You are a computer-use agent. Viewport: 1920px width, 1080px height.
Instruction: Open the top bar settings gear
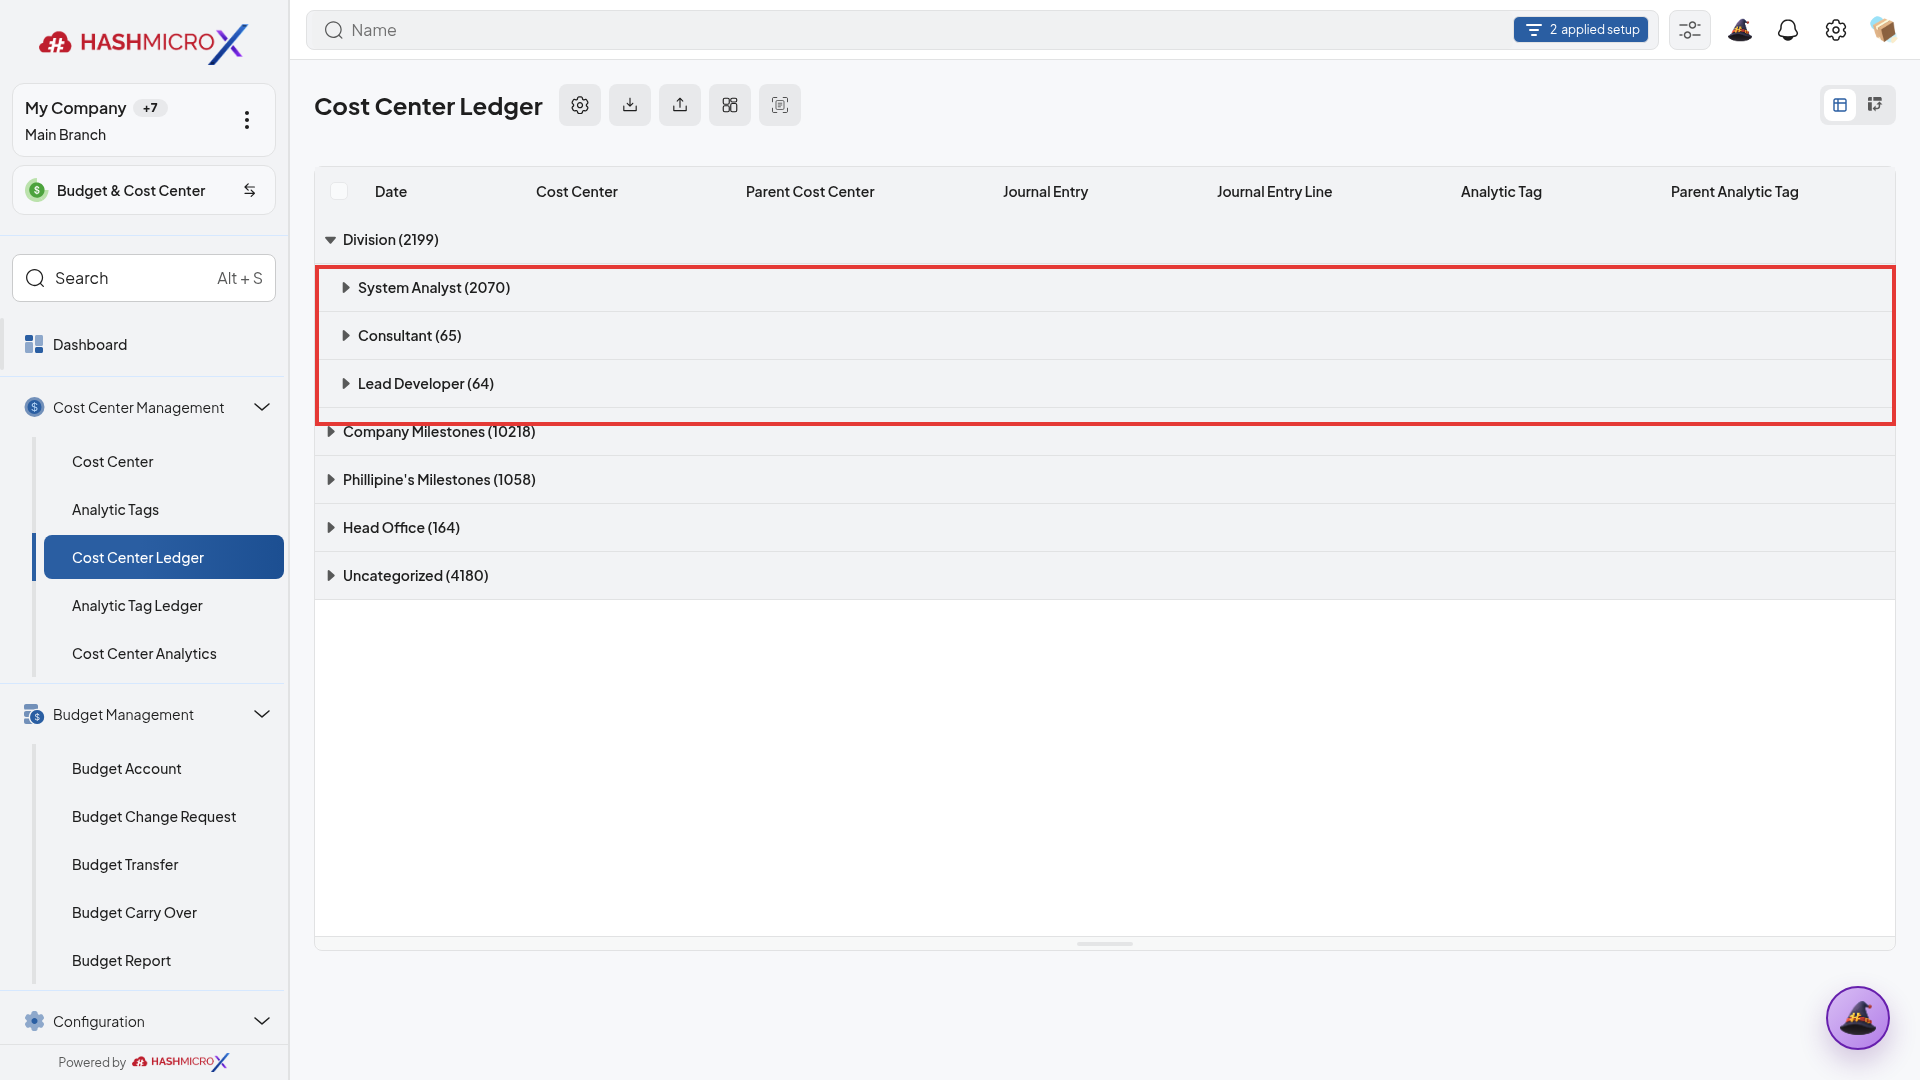(1836, 30)
